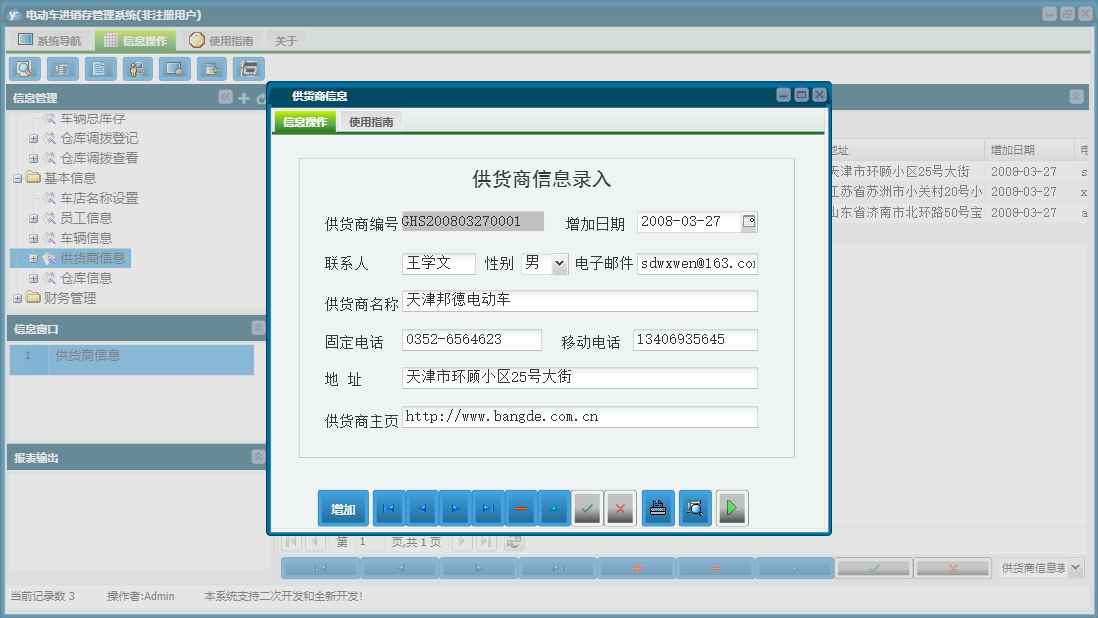Screen dimensions: 1098x618
Task: Collapse the 报表输出 panel
Action: pyautogui.click(x=258, y=457)
